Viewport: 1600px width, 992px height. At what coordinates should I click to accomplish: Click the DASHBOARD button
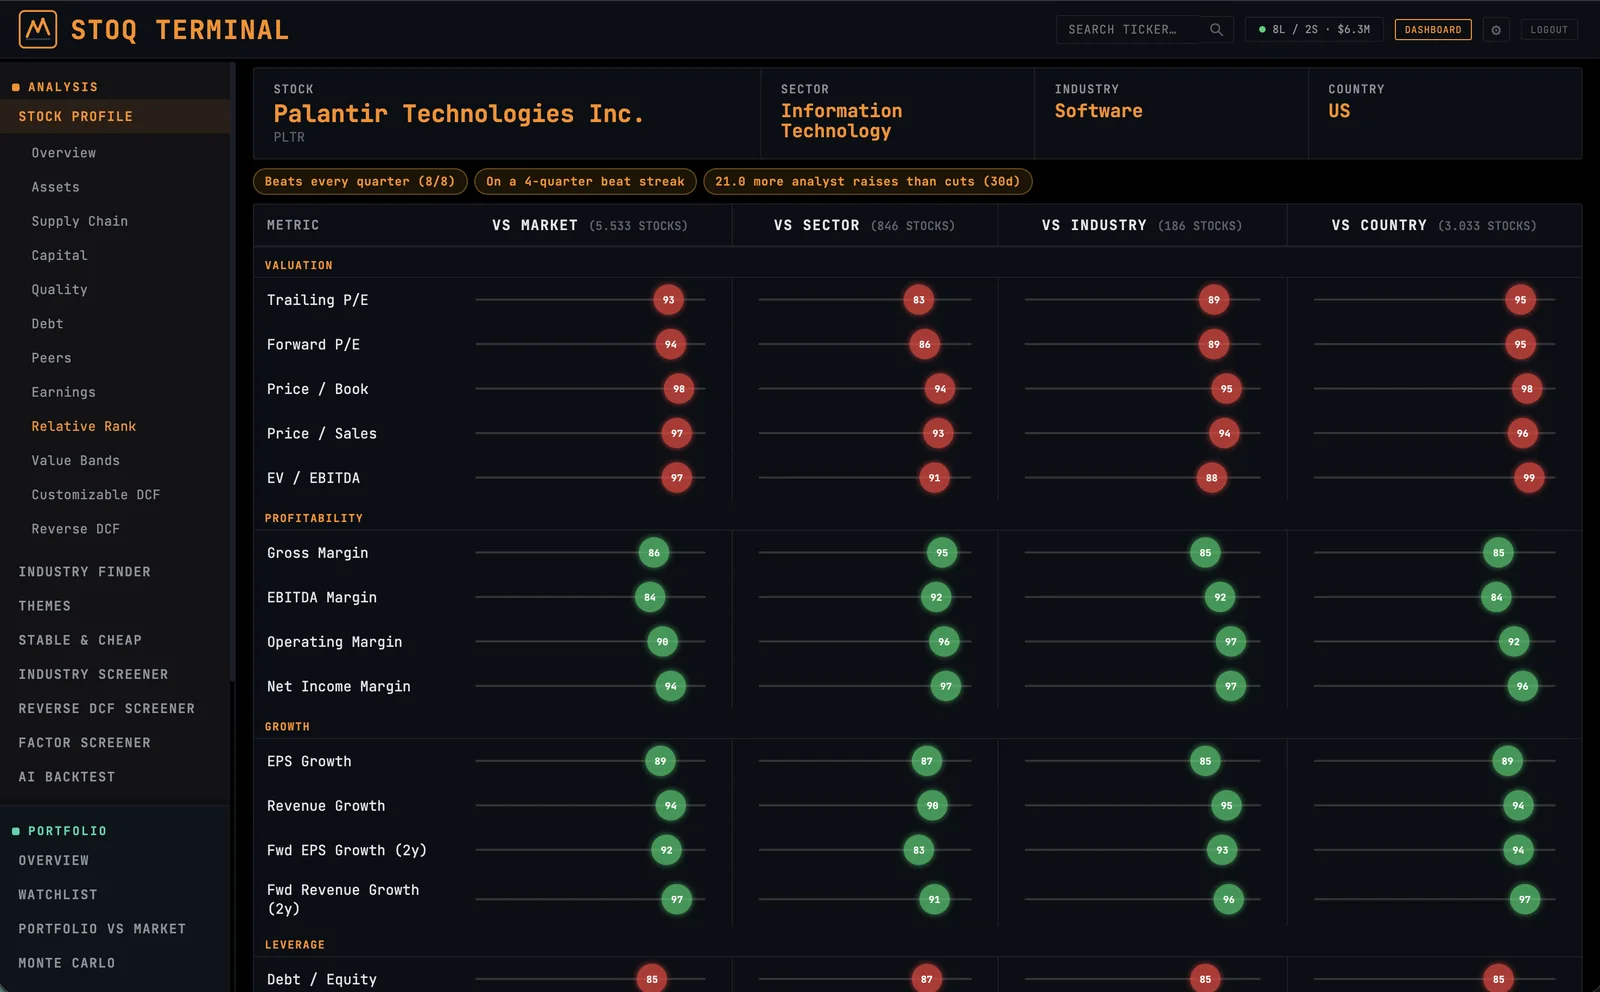pos(1433,30)
